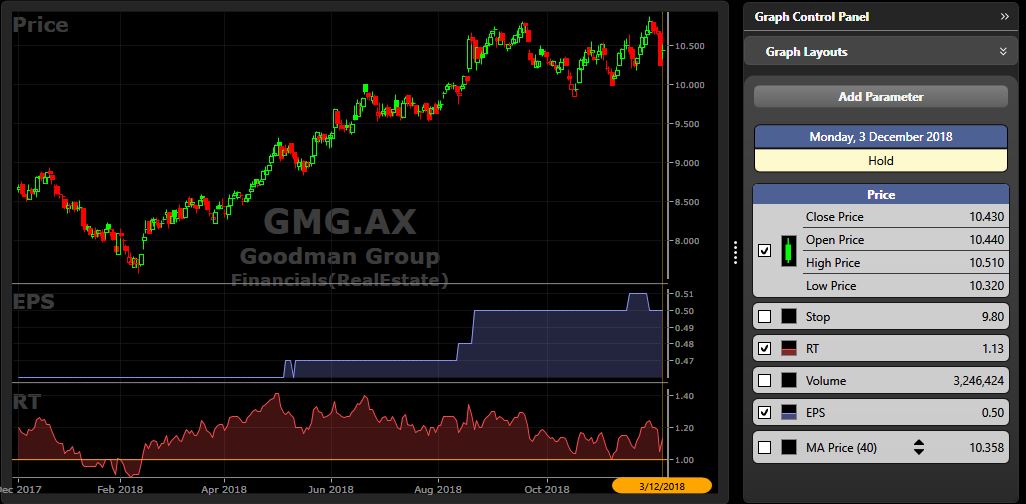Click the EPS value 0.50
The image size is (1026, 504).
(993, 412)
